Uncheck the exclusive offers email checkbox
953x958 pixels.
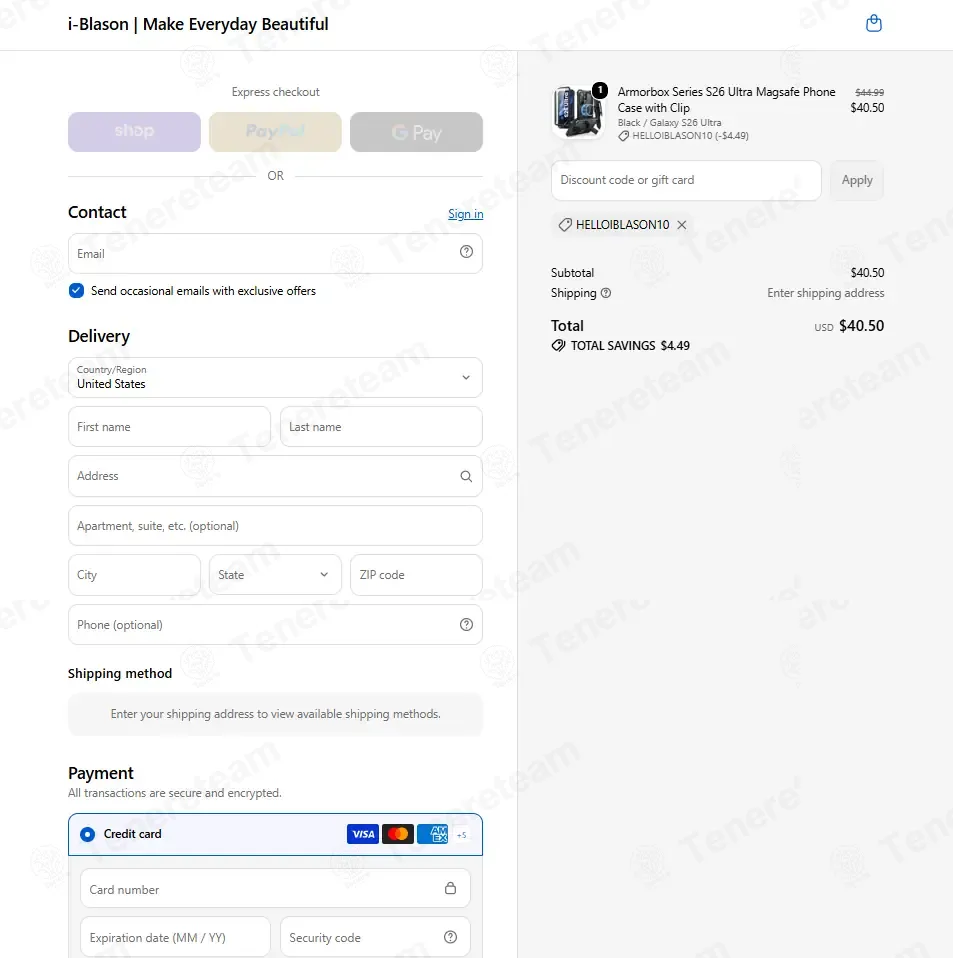point(76,291)
